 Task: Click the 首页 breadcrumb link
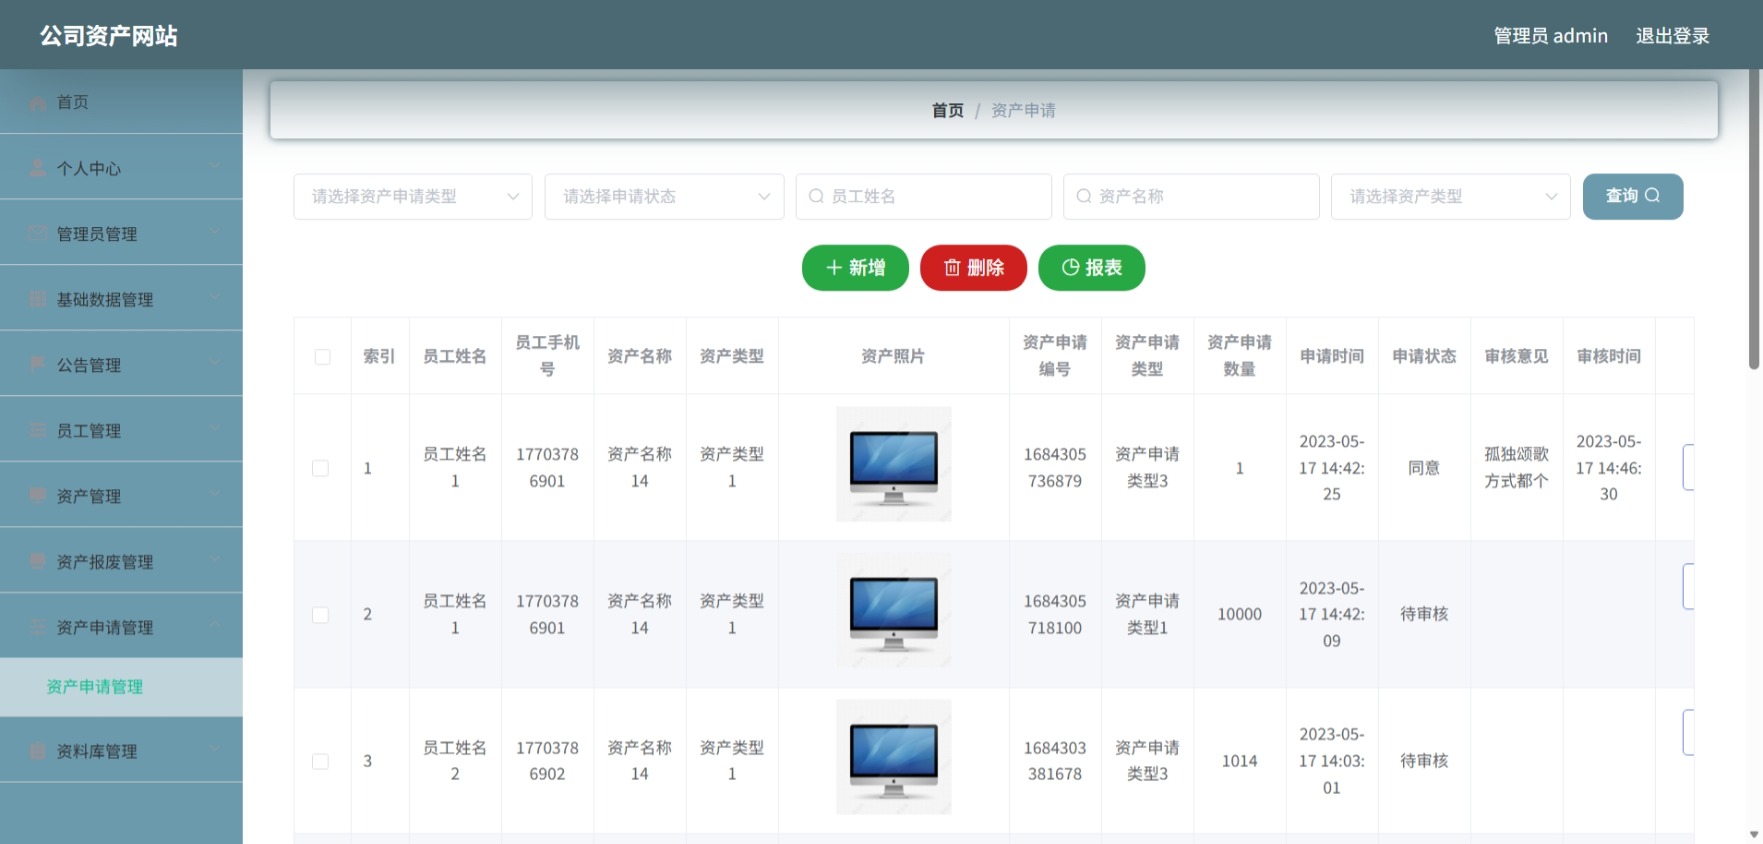(x=947, y=111)
